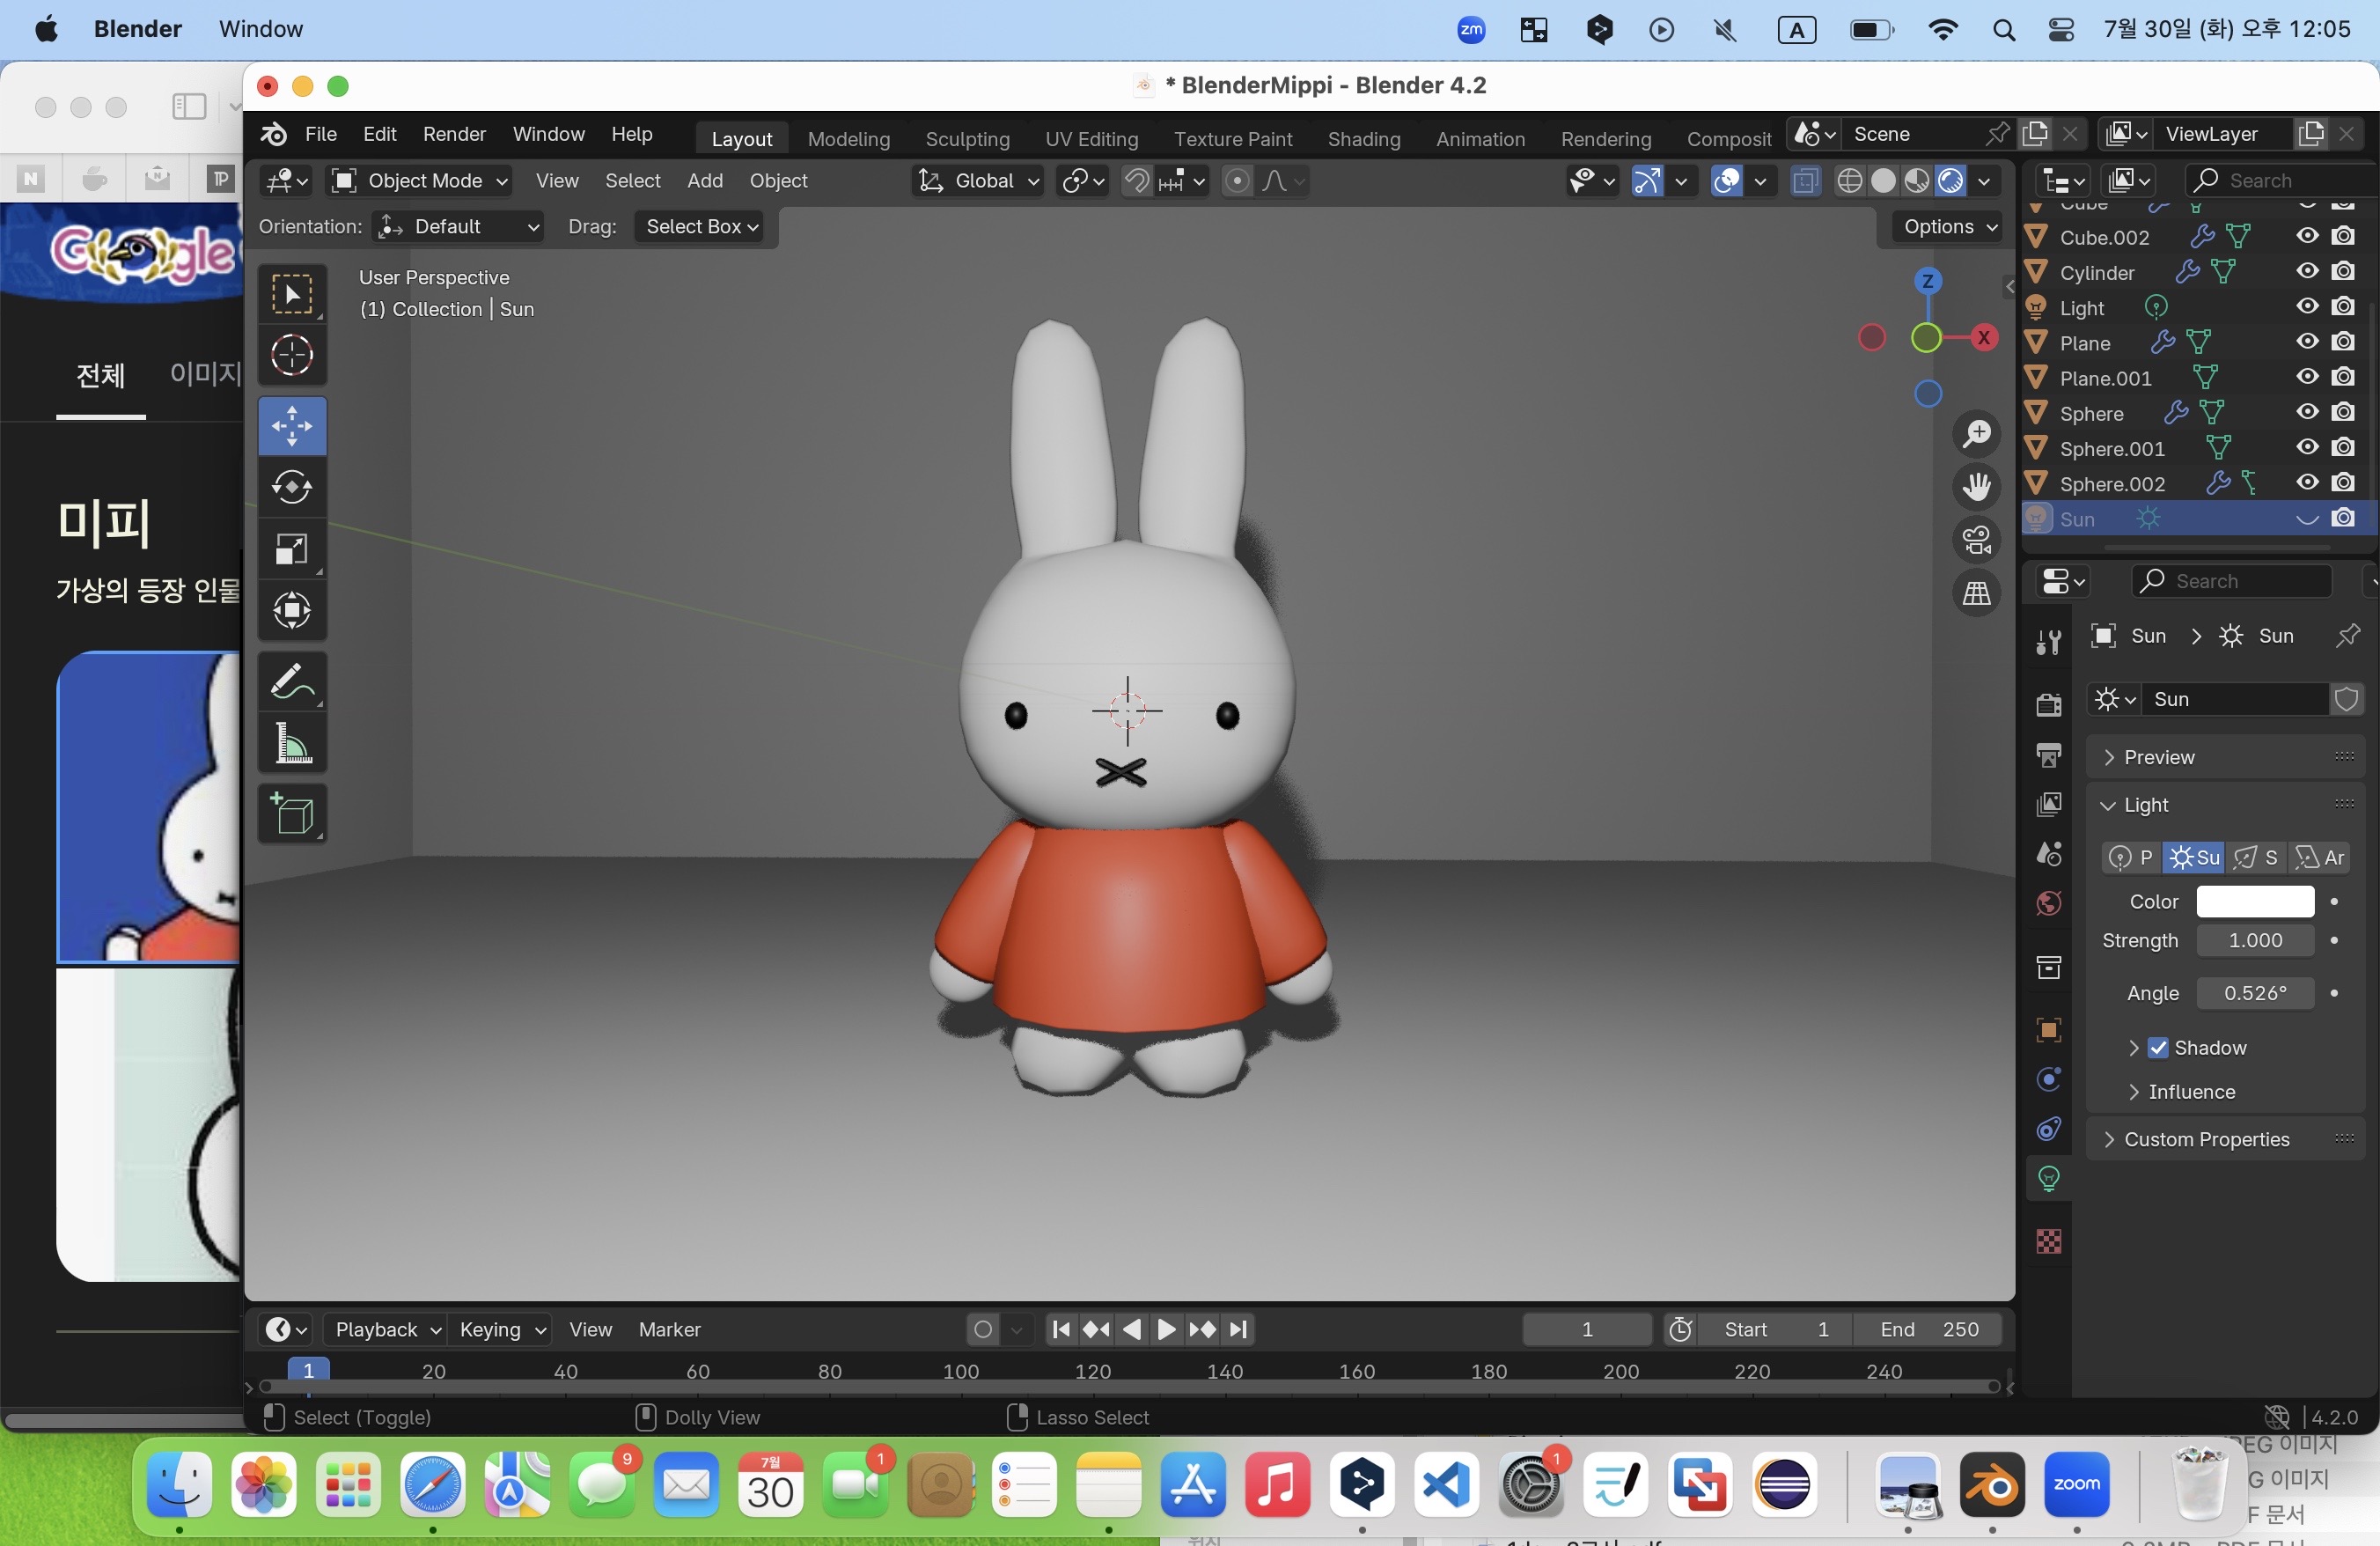This screenshot has width=2380, height=1546.
Task: Click the light Color swatch
Action: 2254,901
